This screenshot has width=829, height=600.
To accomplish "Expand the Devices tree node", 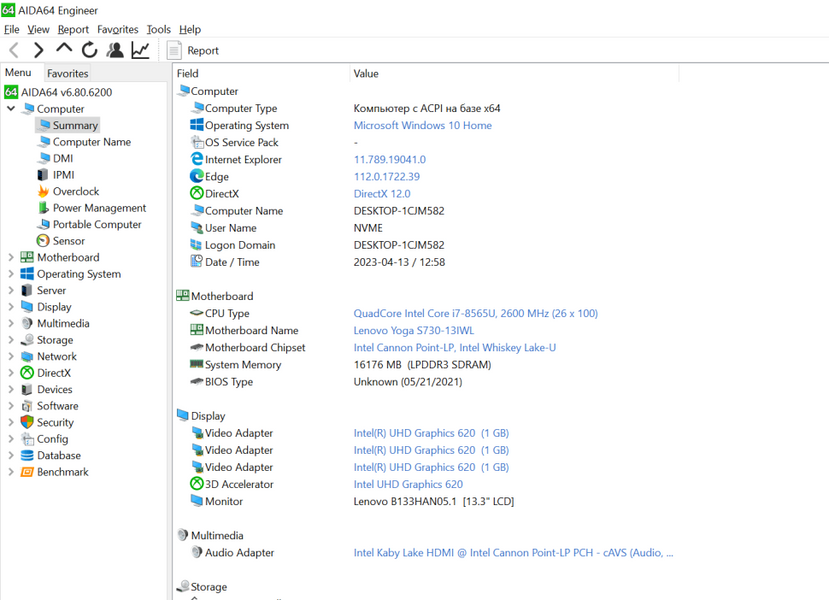I will [x=11, y=389].
